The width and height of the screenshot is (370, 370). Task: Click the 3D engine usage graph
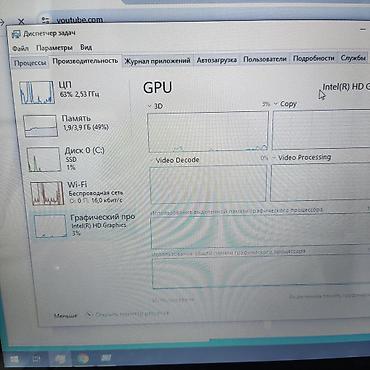(x=208, y=131)
